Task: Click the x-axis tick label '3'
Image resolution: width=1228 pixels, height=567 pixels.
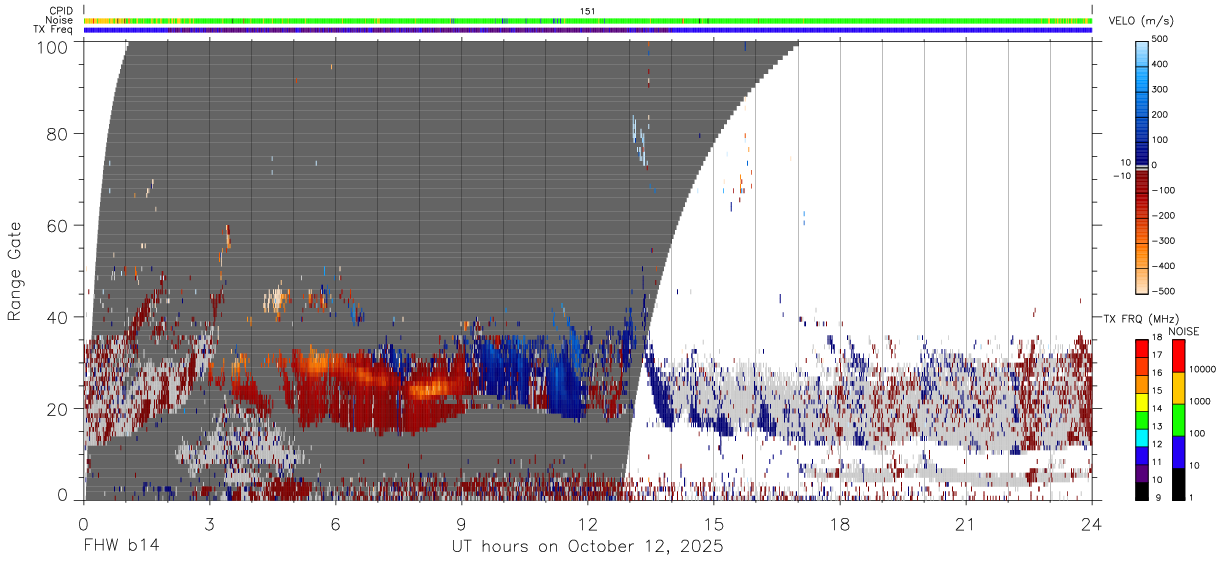Action: [x=209, y=523]
